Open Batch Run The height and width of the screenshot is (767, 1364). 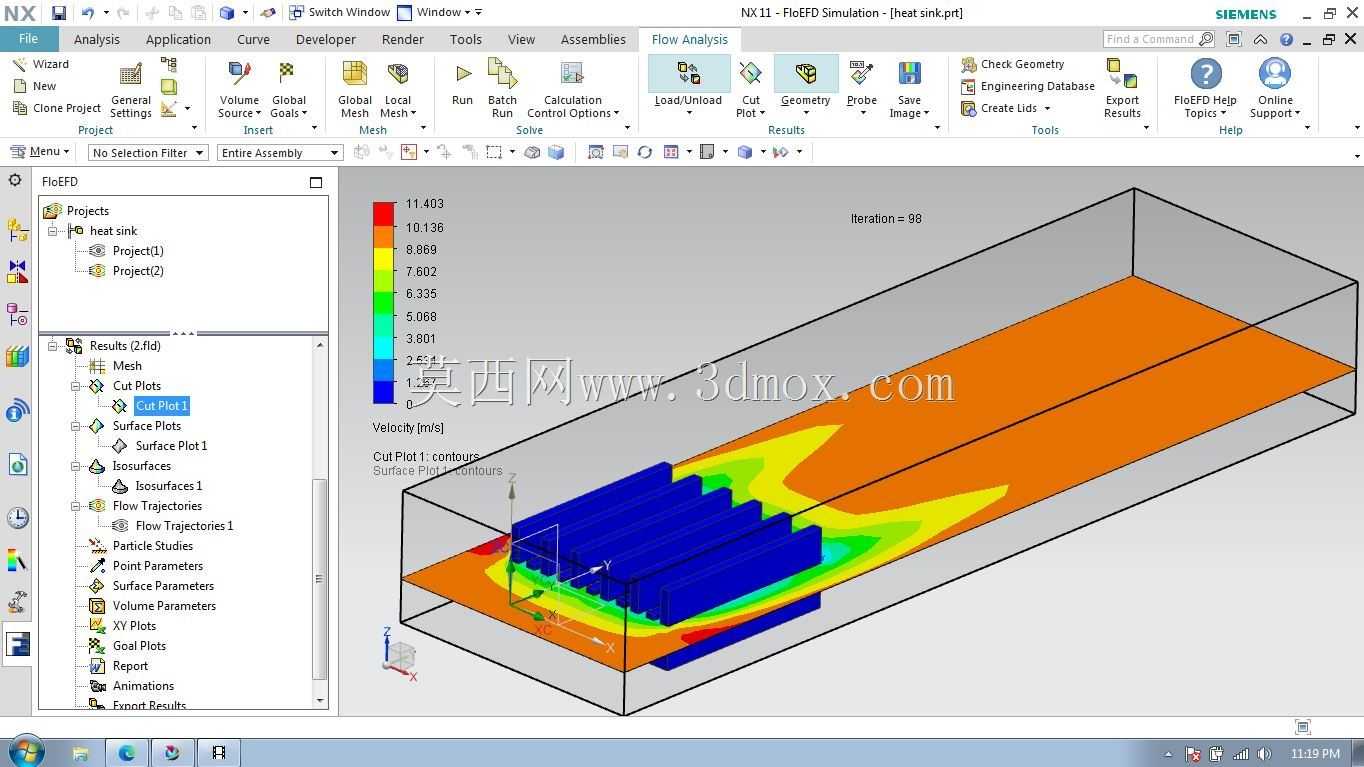pos(502,90)
